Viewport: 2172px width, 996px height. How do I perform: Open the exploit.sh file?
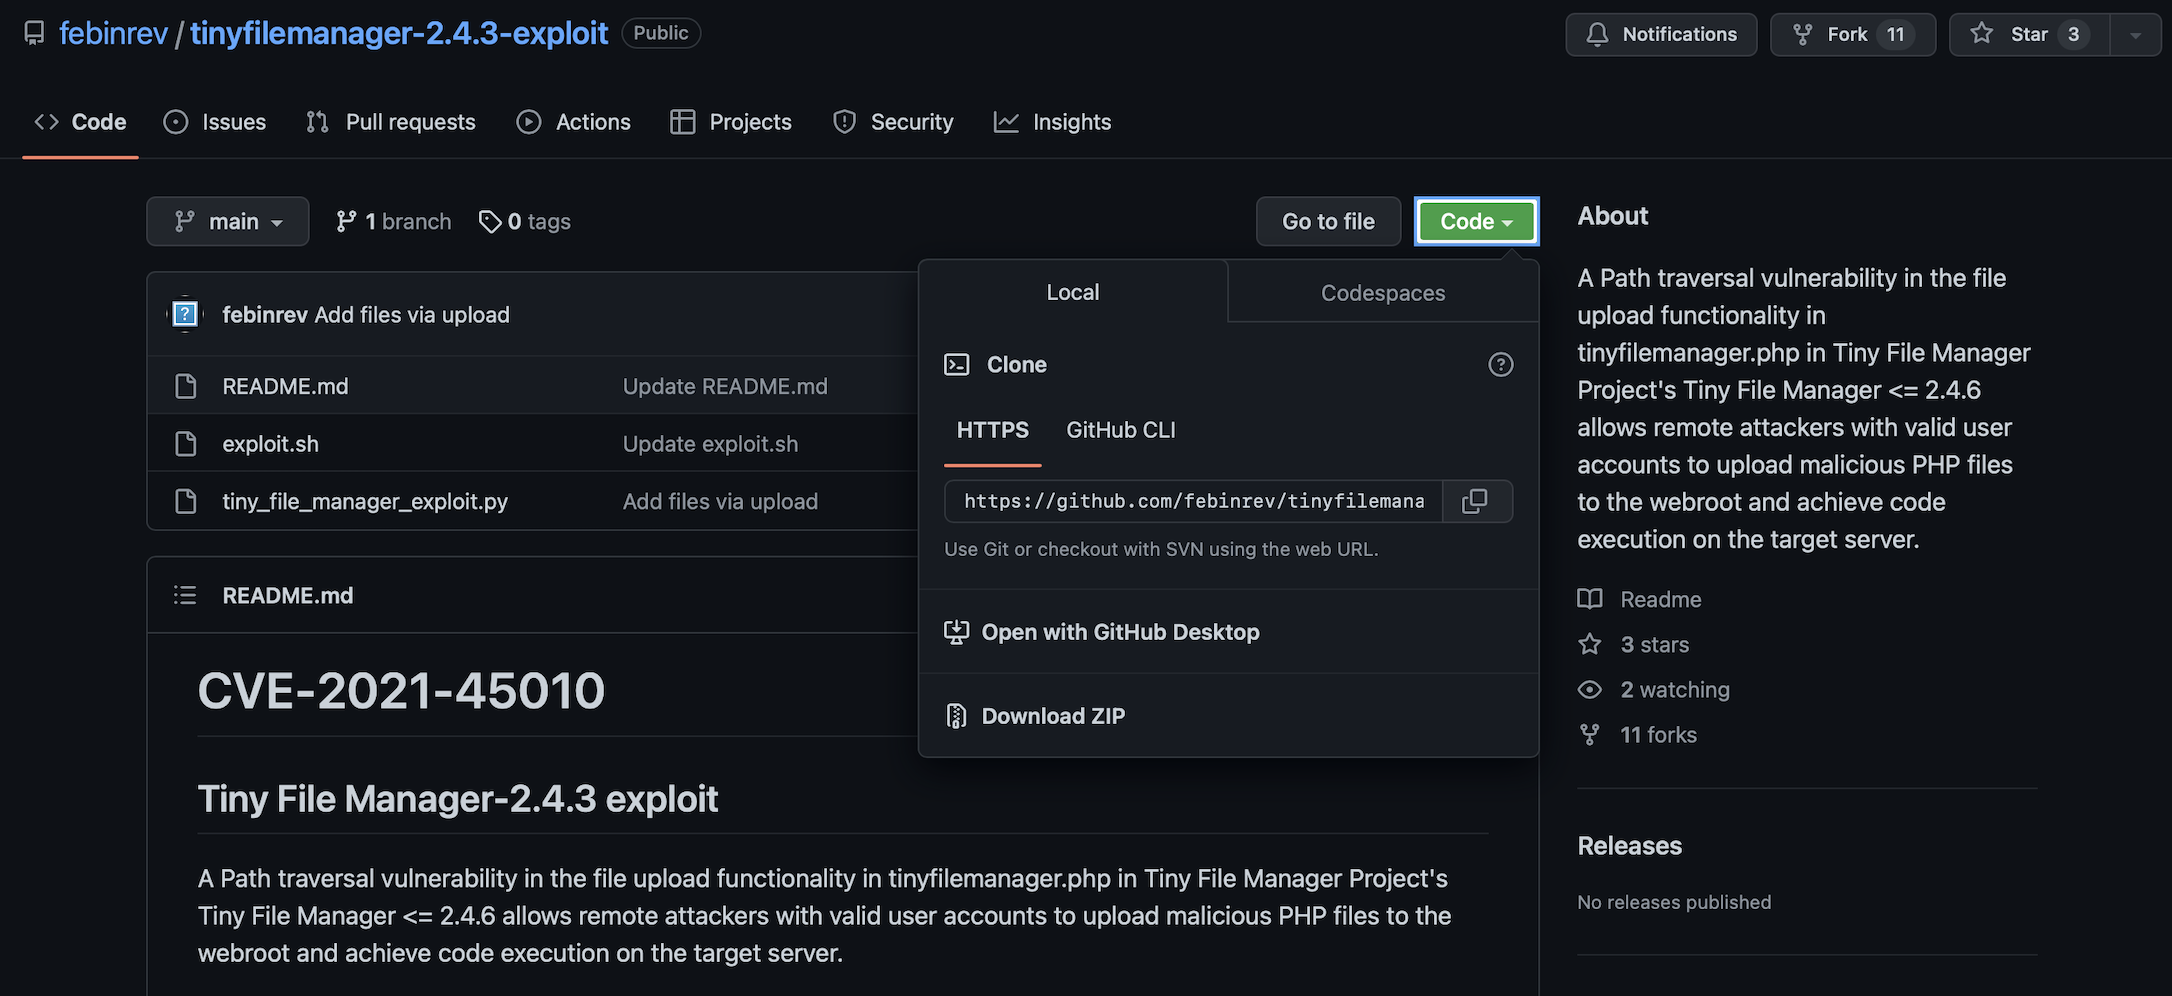[270, 444]
